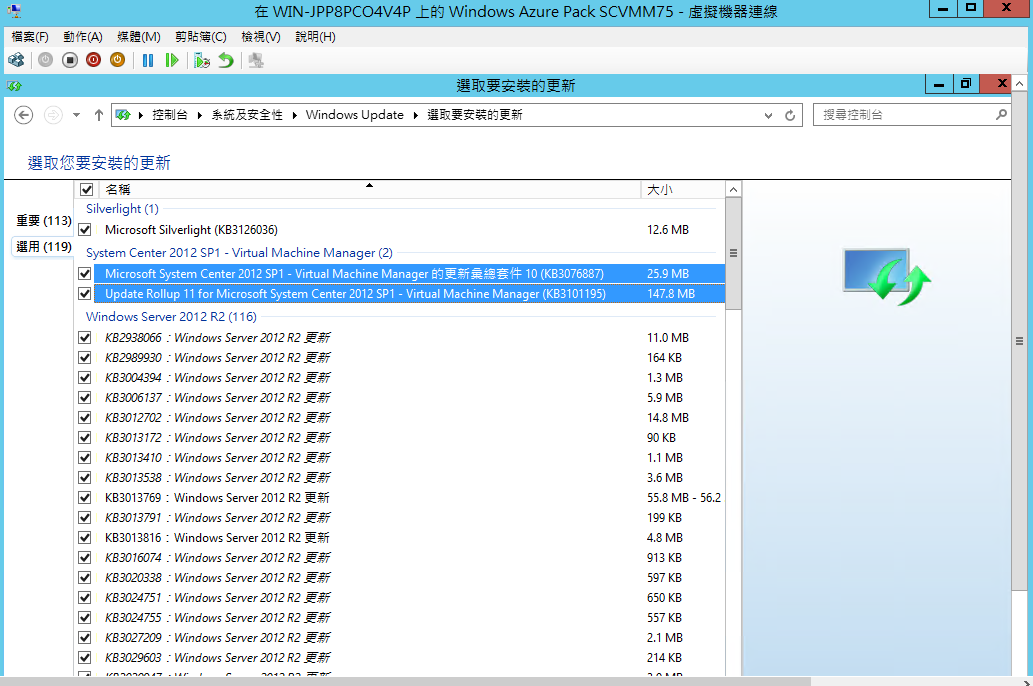Click the Enhanced session toolbar icon
1033x686 pixels.
(x=256, y=61)
